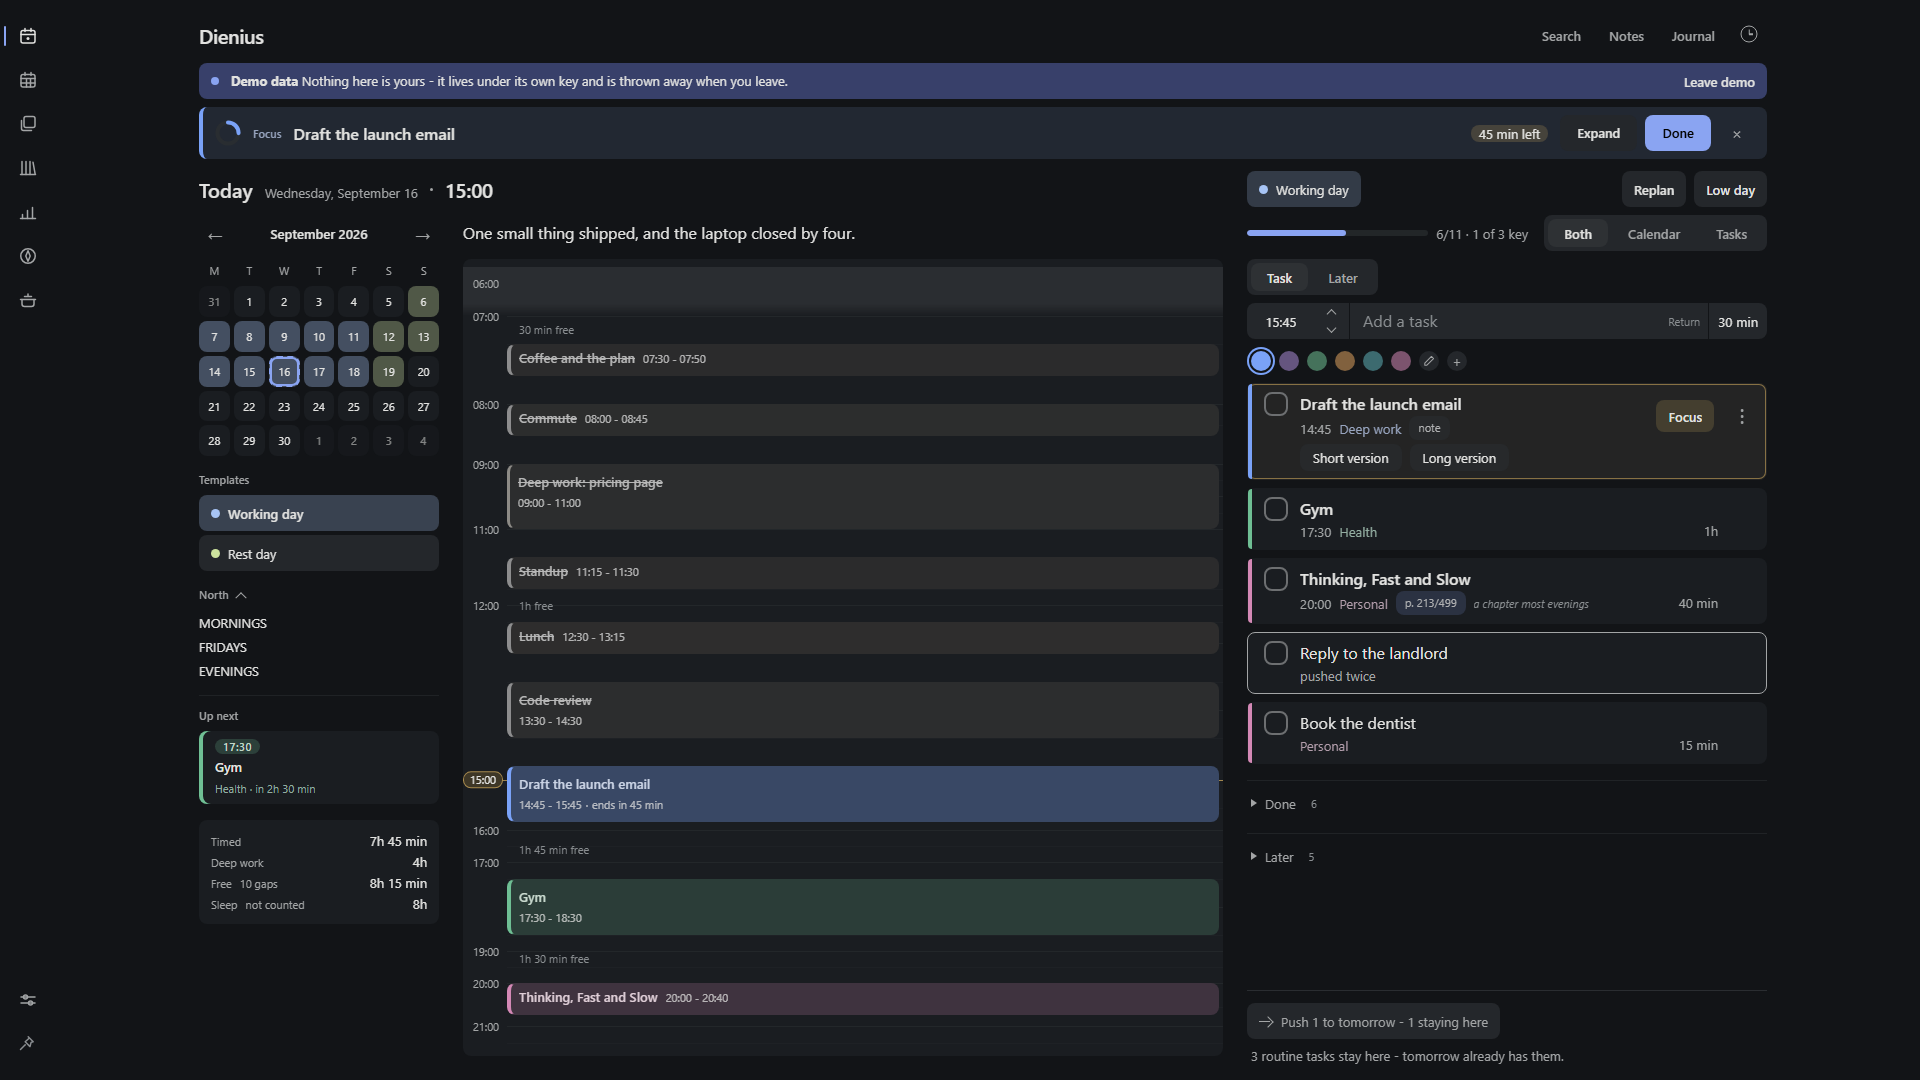Check off Draft the launch email task
The image size is (1920, 1080).
pos(1276,404)
